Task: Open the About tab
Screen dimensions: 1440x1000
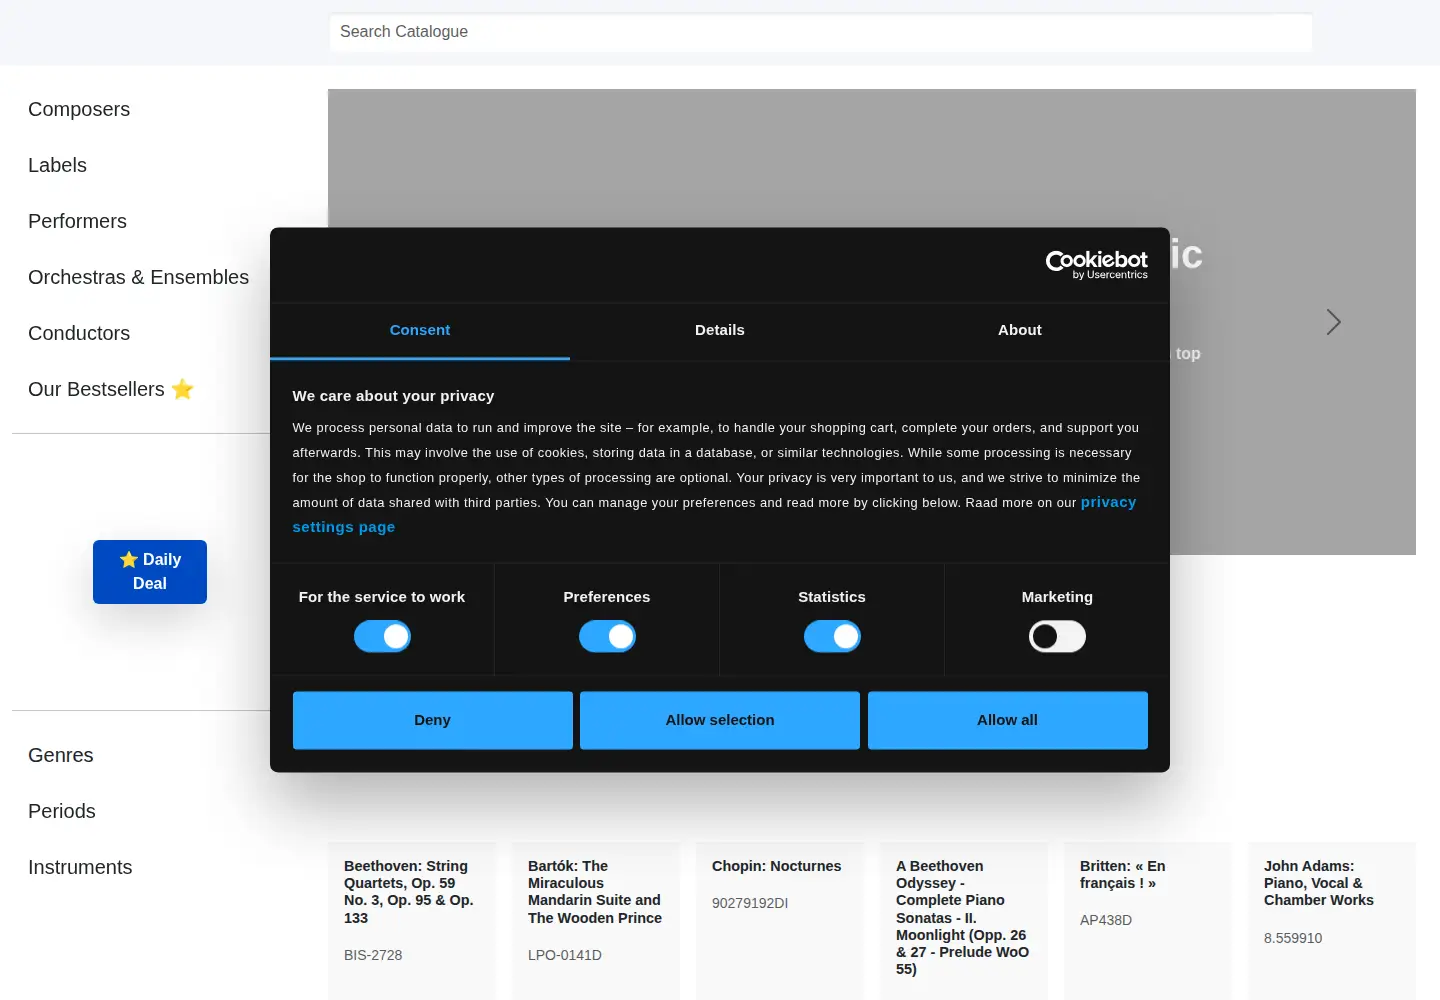Action: [x=1020, y=330]
